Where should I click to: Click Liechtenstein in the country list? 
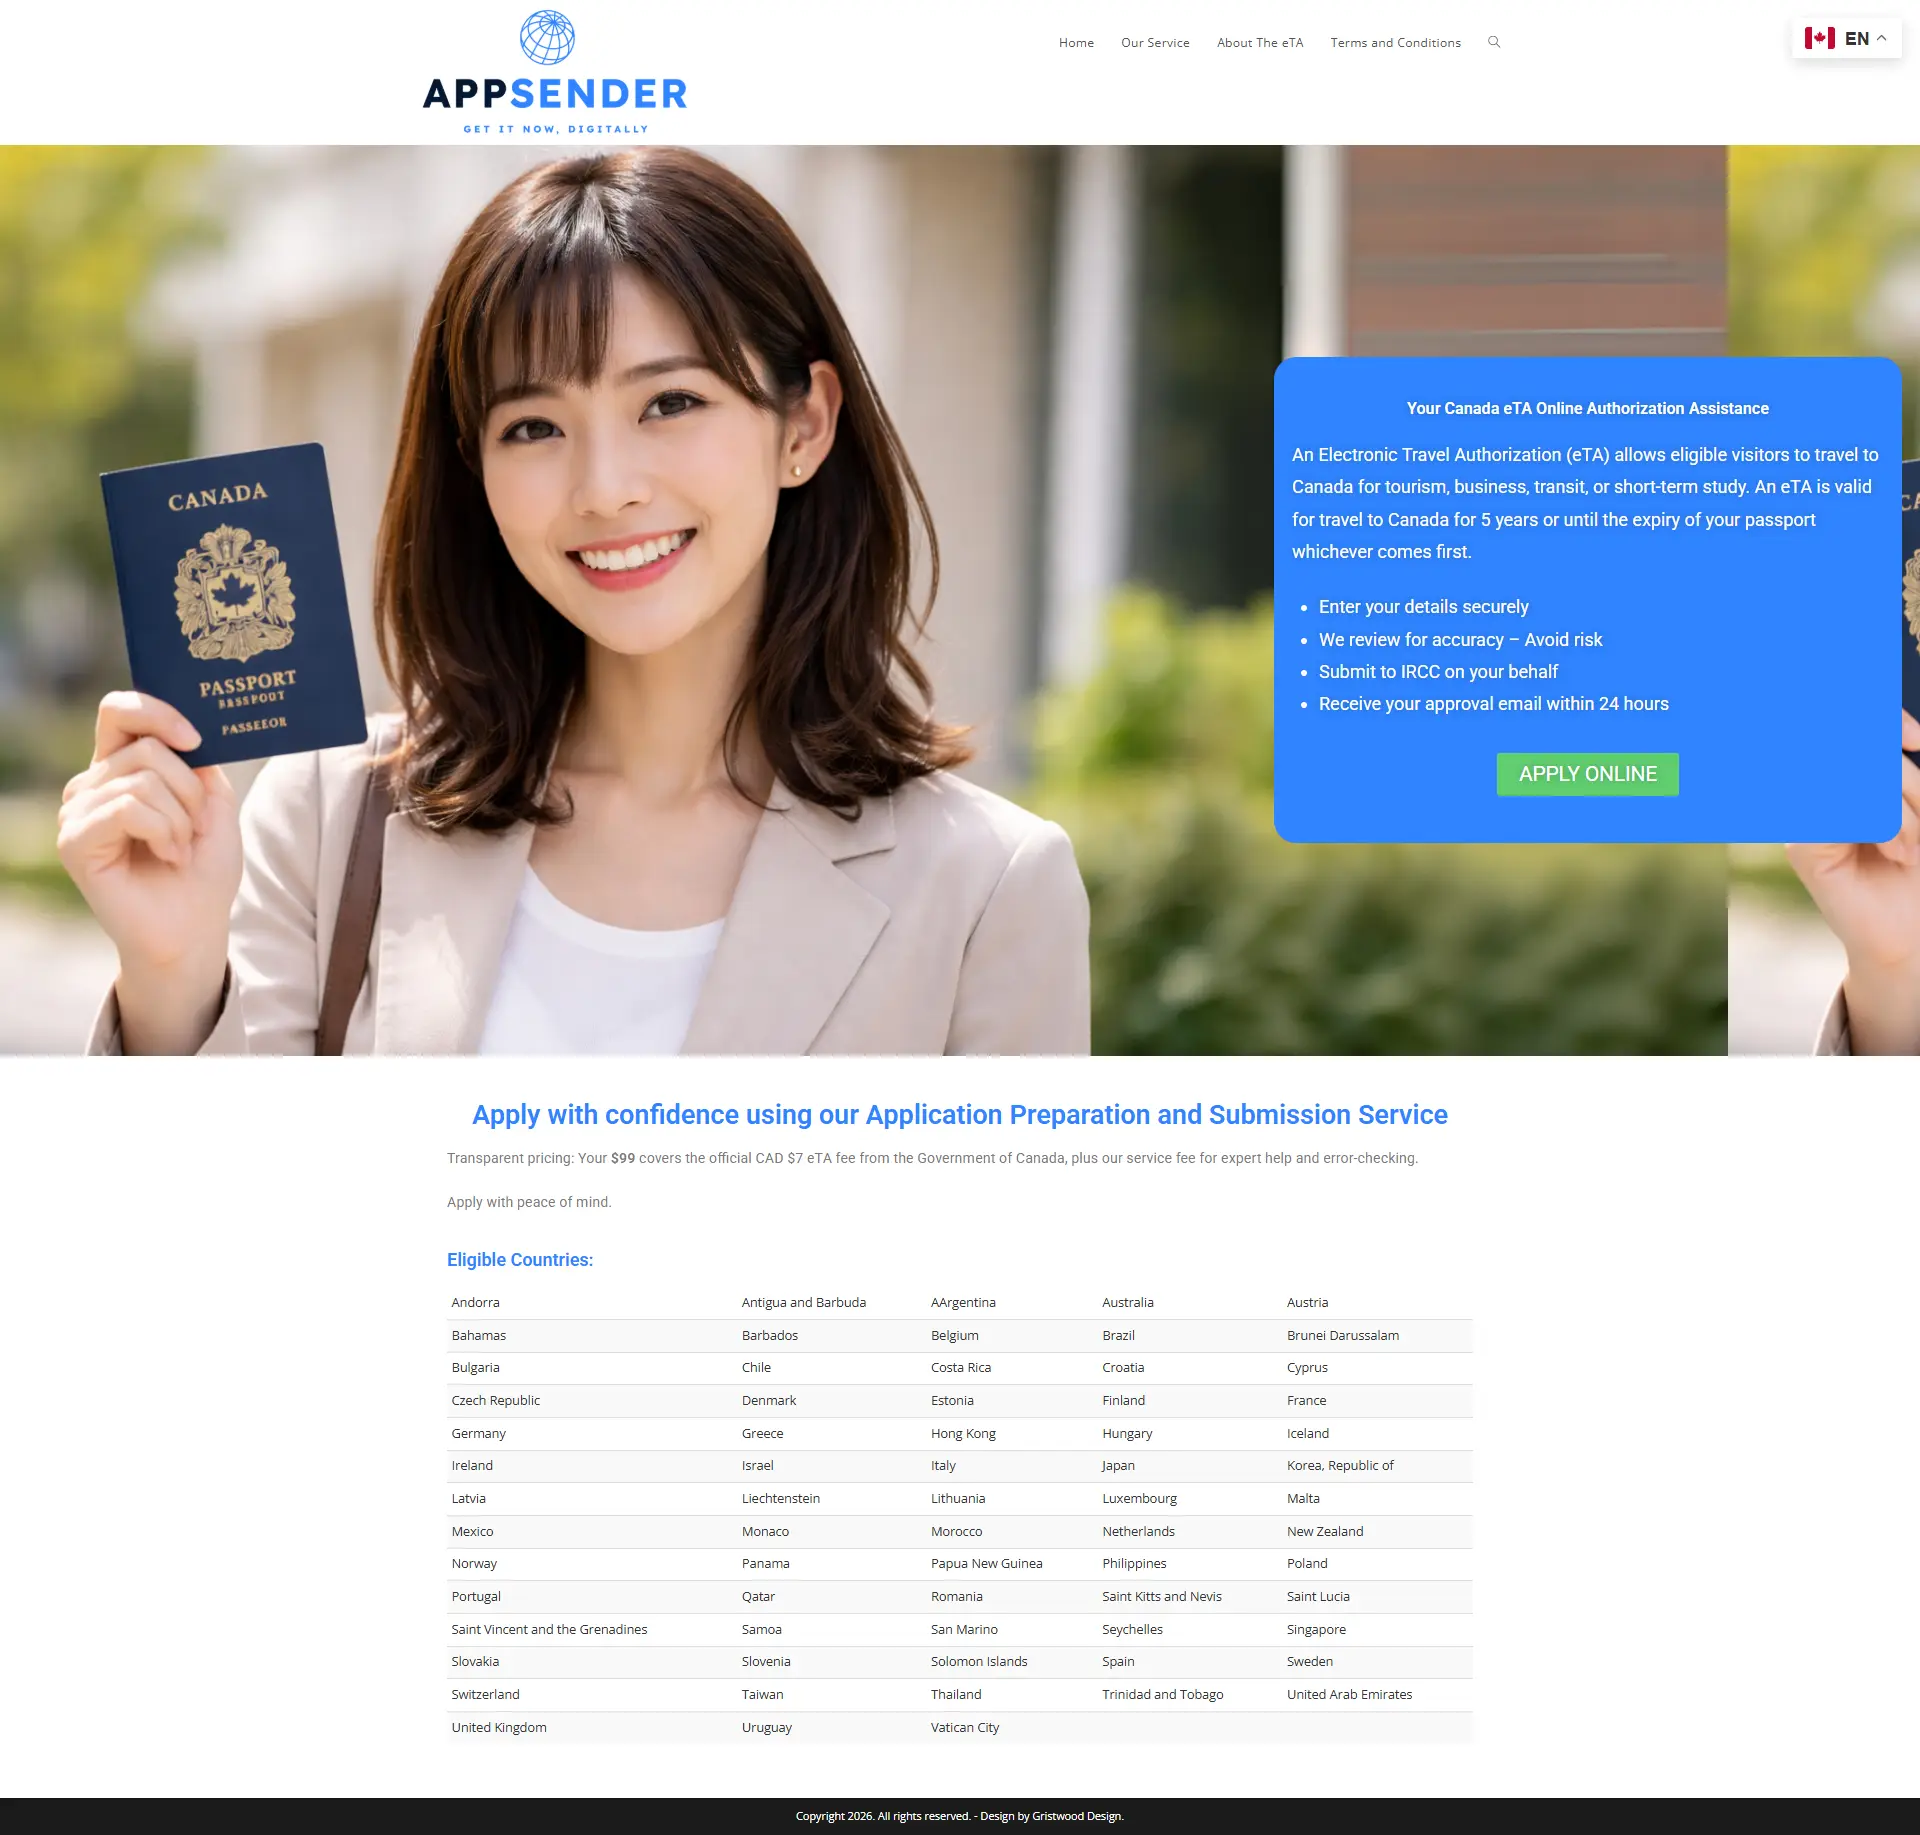[x=781, y=1499]
